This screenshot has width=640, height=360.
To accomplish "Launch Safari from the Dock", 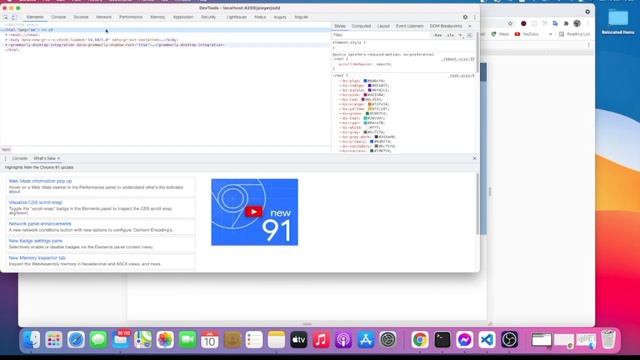I will click(76, 340).
